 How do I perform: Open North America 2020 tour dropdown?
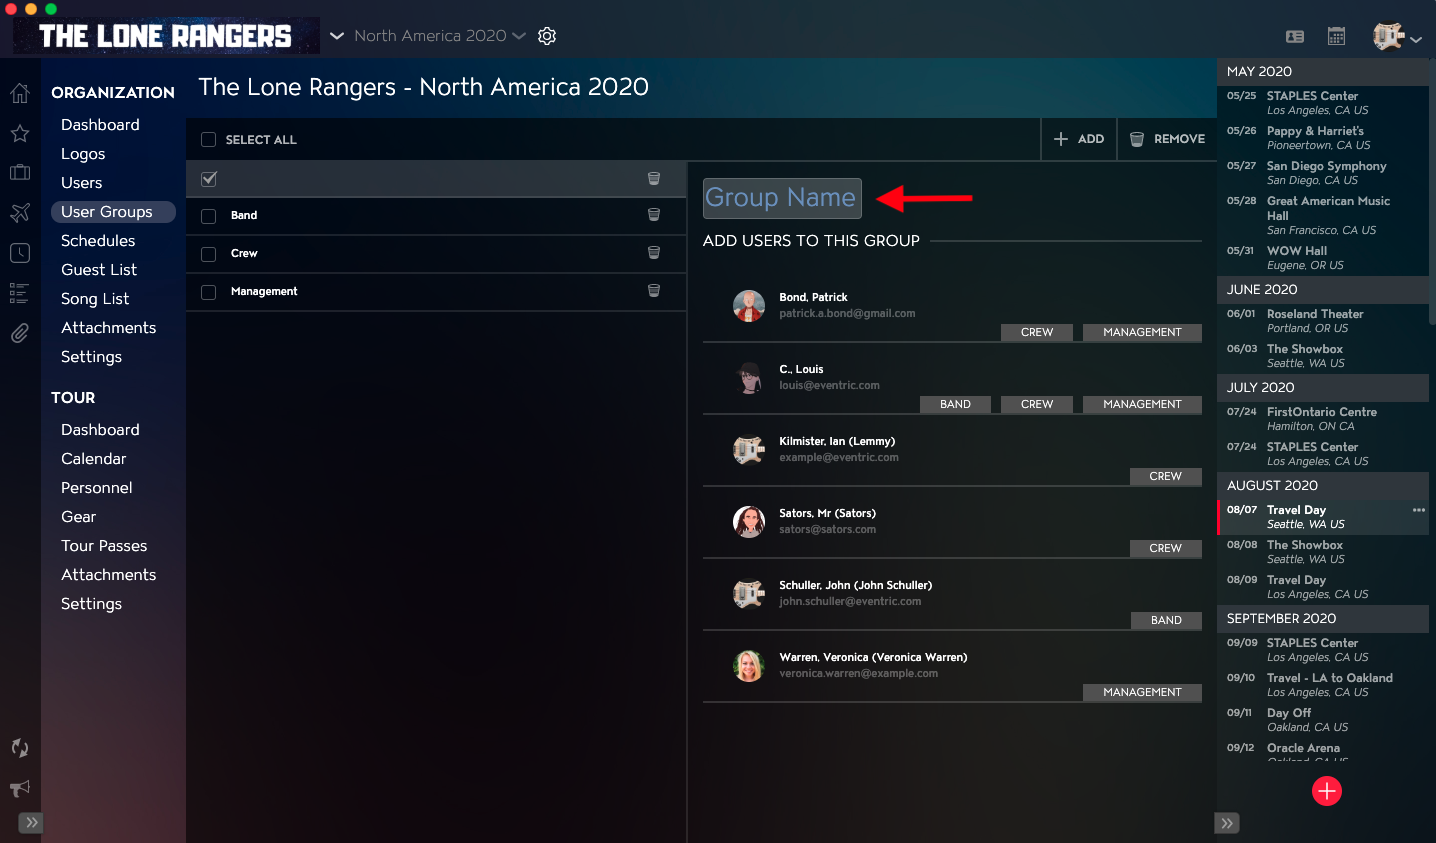[x=440, y=36]
